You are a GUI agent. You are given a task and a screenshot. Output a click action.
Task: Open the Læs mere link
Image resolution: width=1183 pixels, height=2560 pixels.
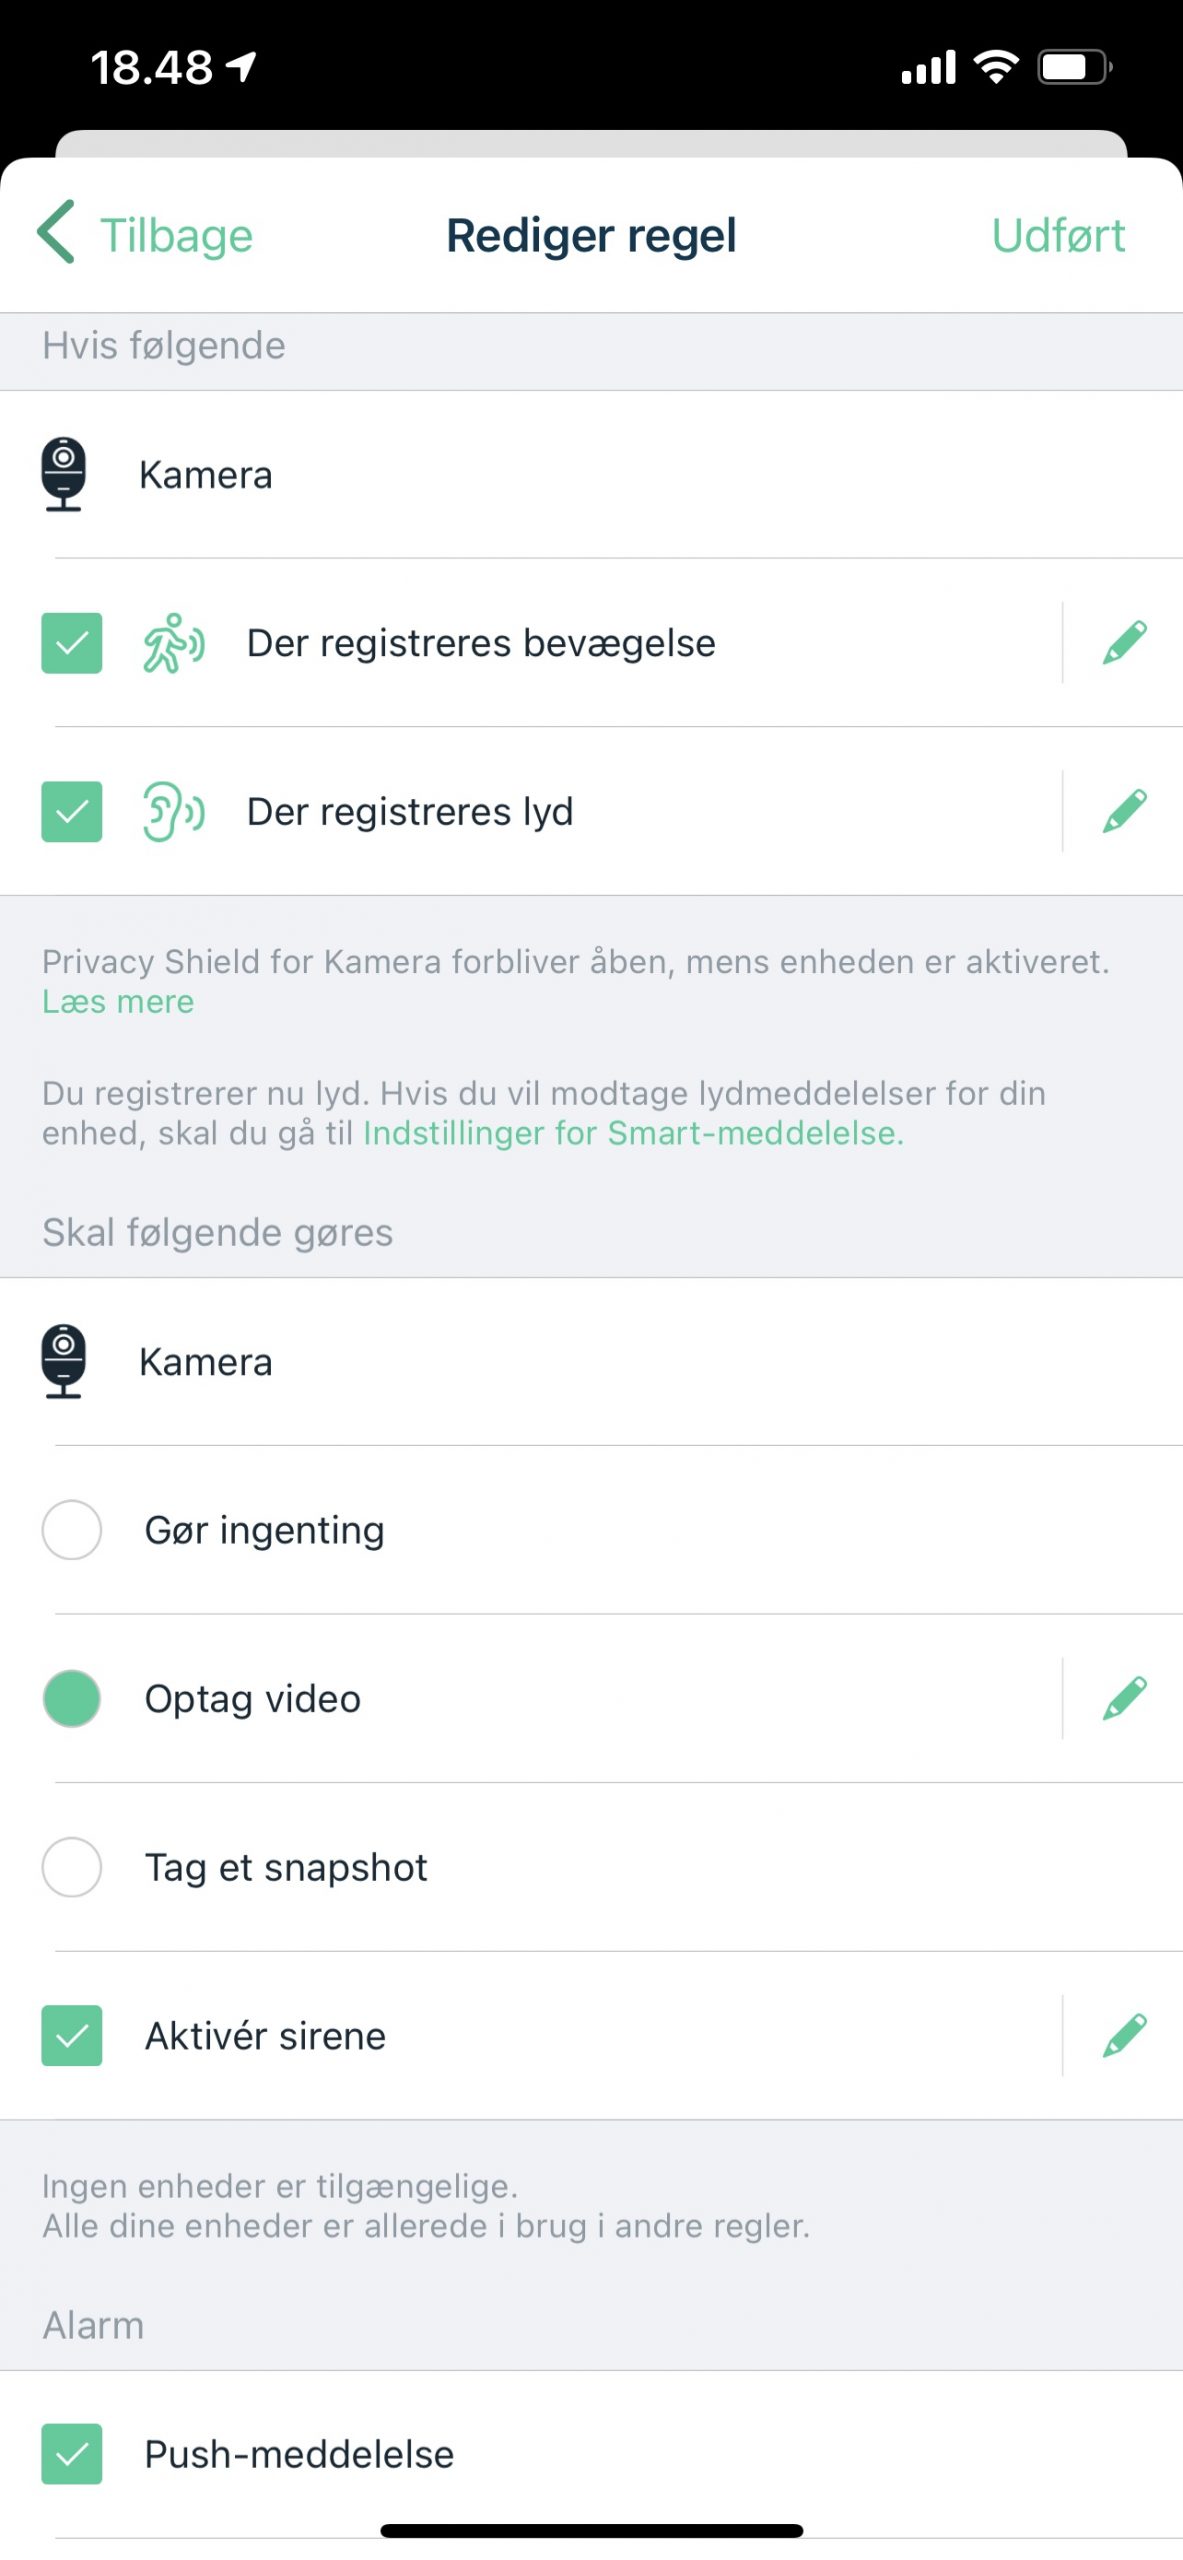118,1002
